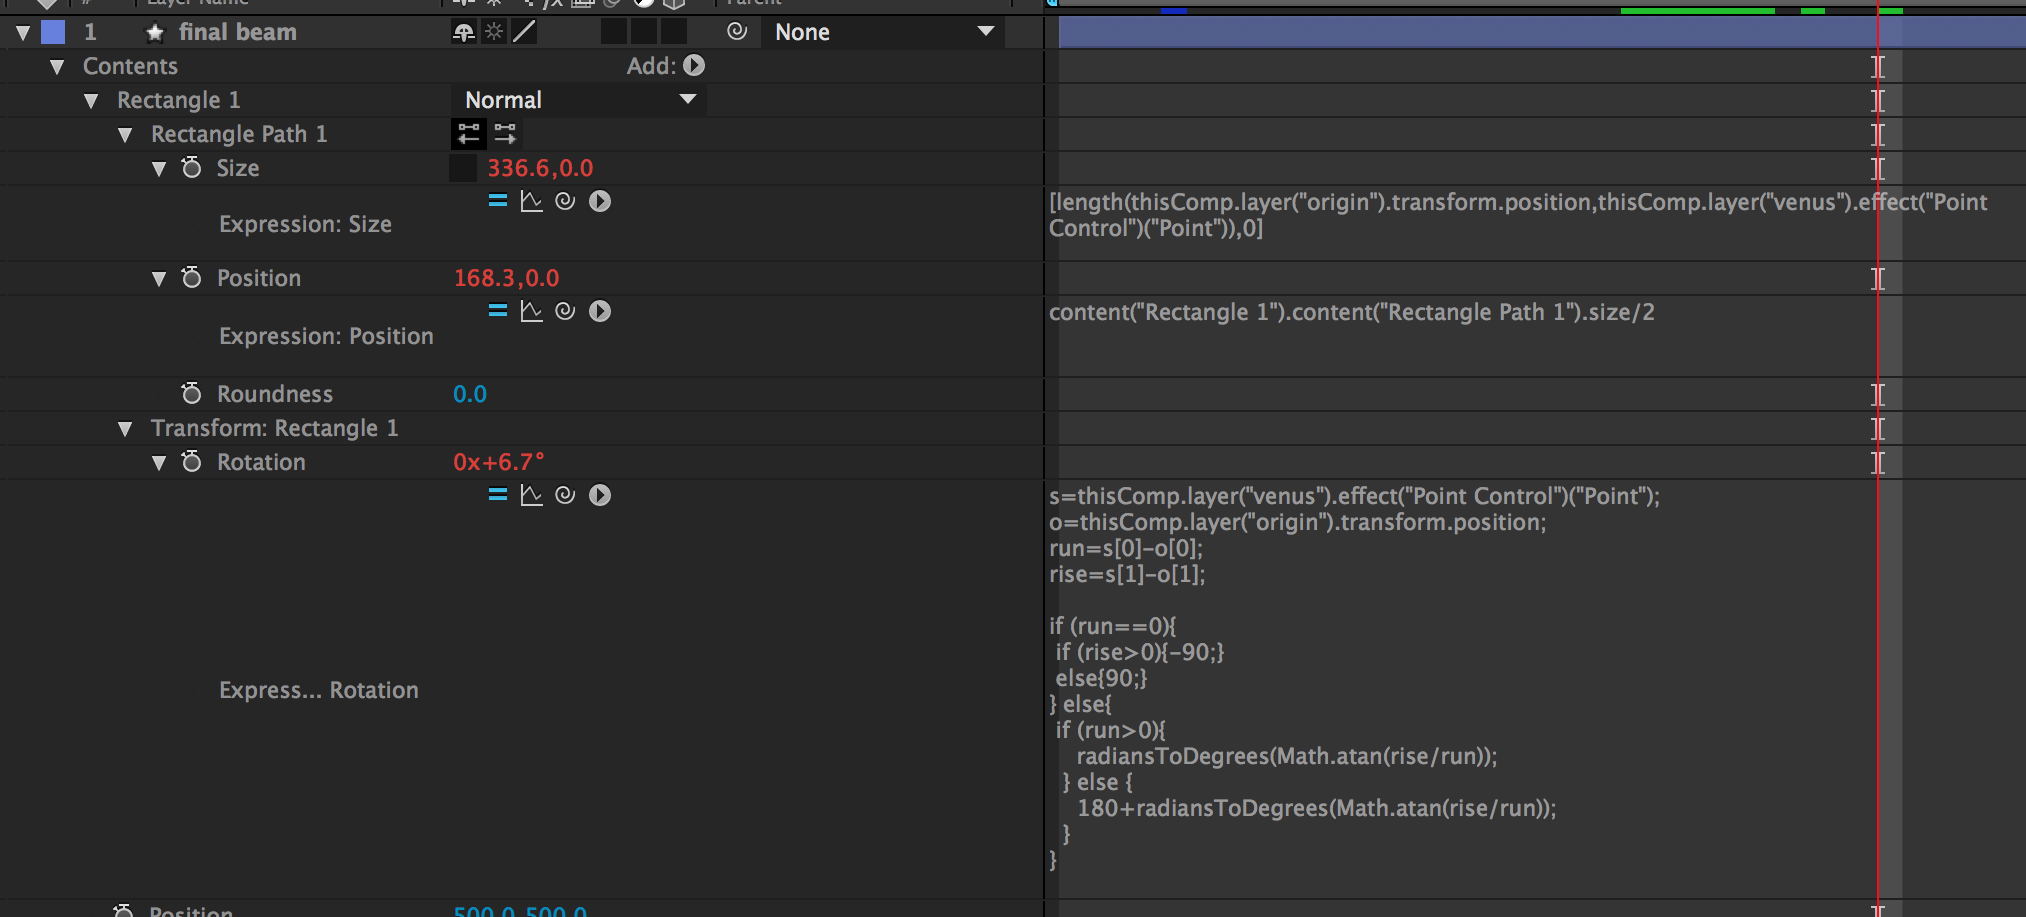Image resolution: width=2026 pixels, height=917 pixels.
Task: Open the Size expression language menu
Action: (600, 201)
